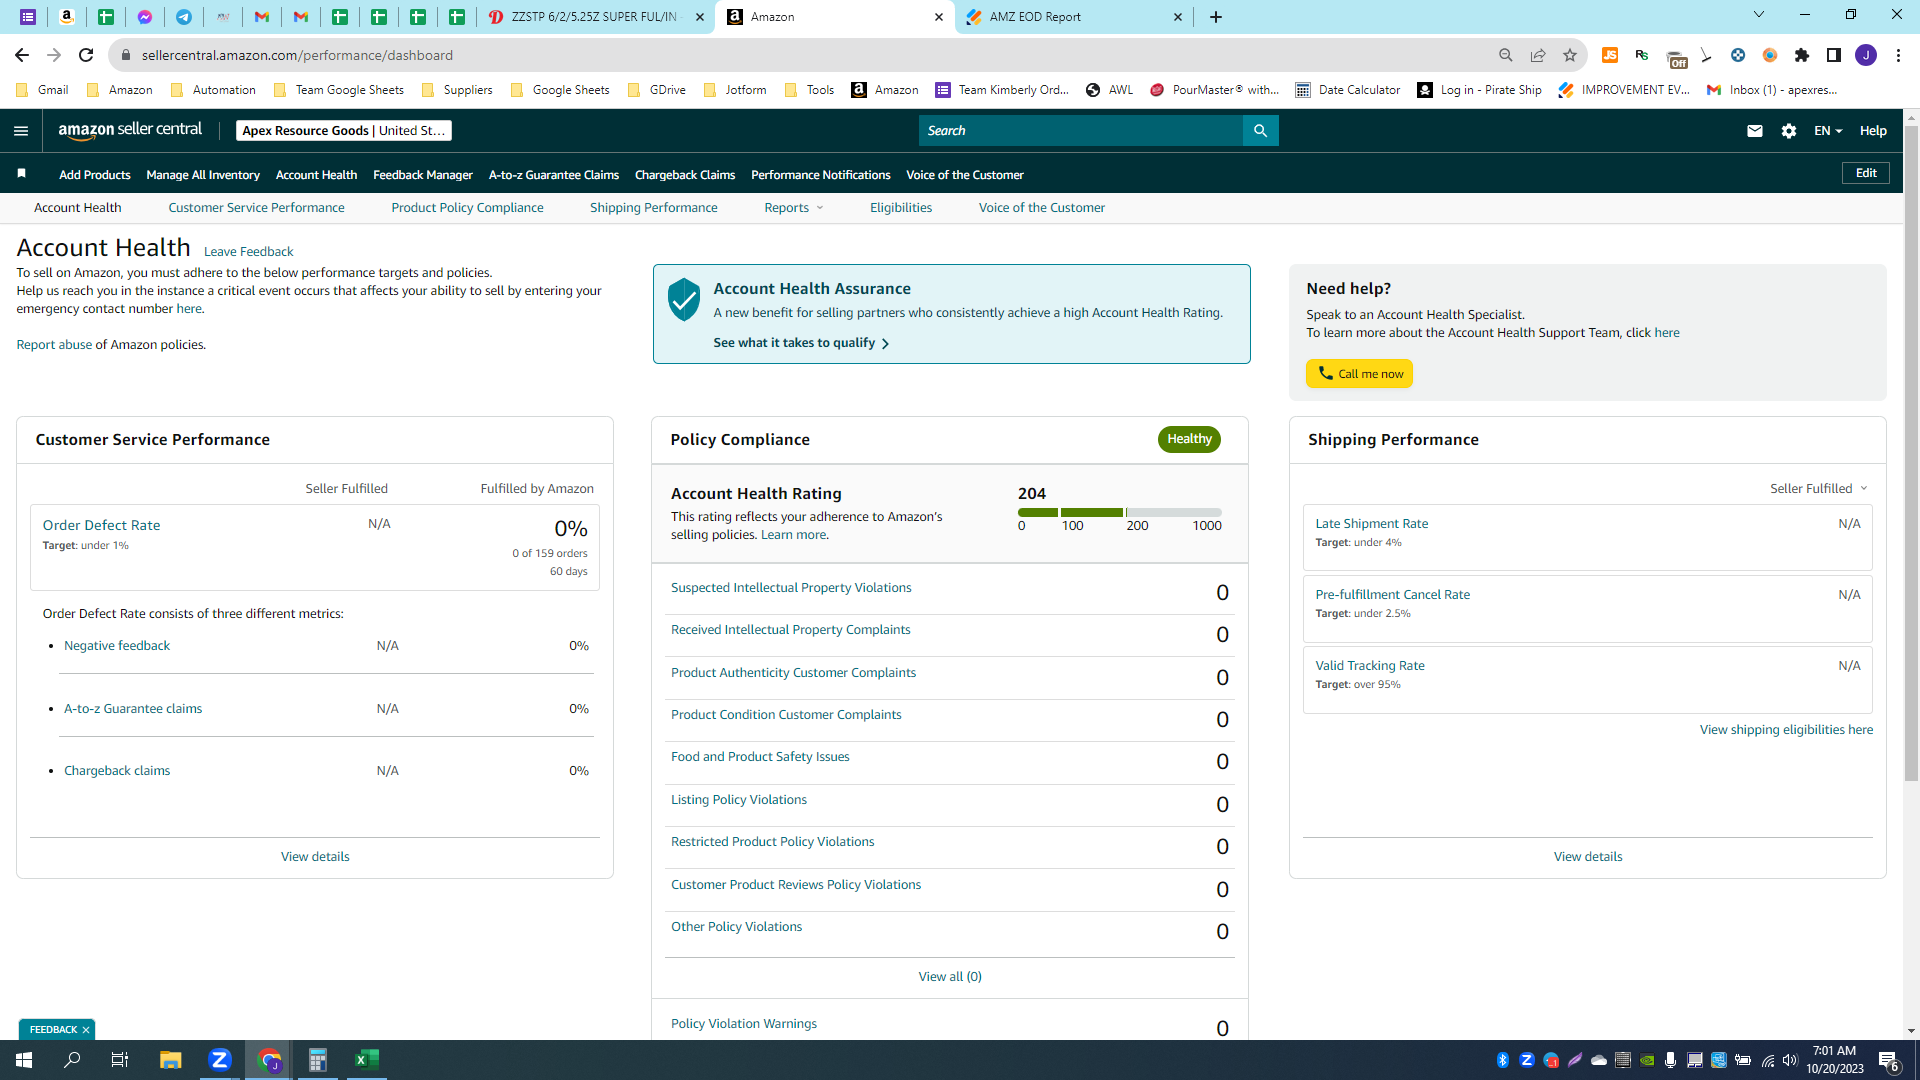Open the Apex Resource Goods account switcher
The width and height of the screenshot is (1920, 1080).
click(344, 131)
